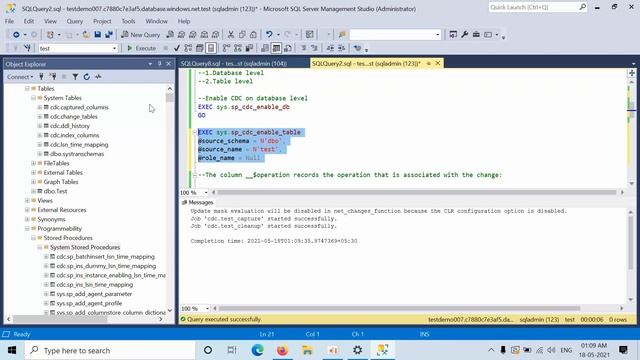Viewport: 640px width, 360px height.
Task: Close the SQLQuery2.sql tab
Action: point(438,63)
